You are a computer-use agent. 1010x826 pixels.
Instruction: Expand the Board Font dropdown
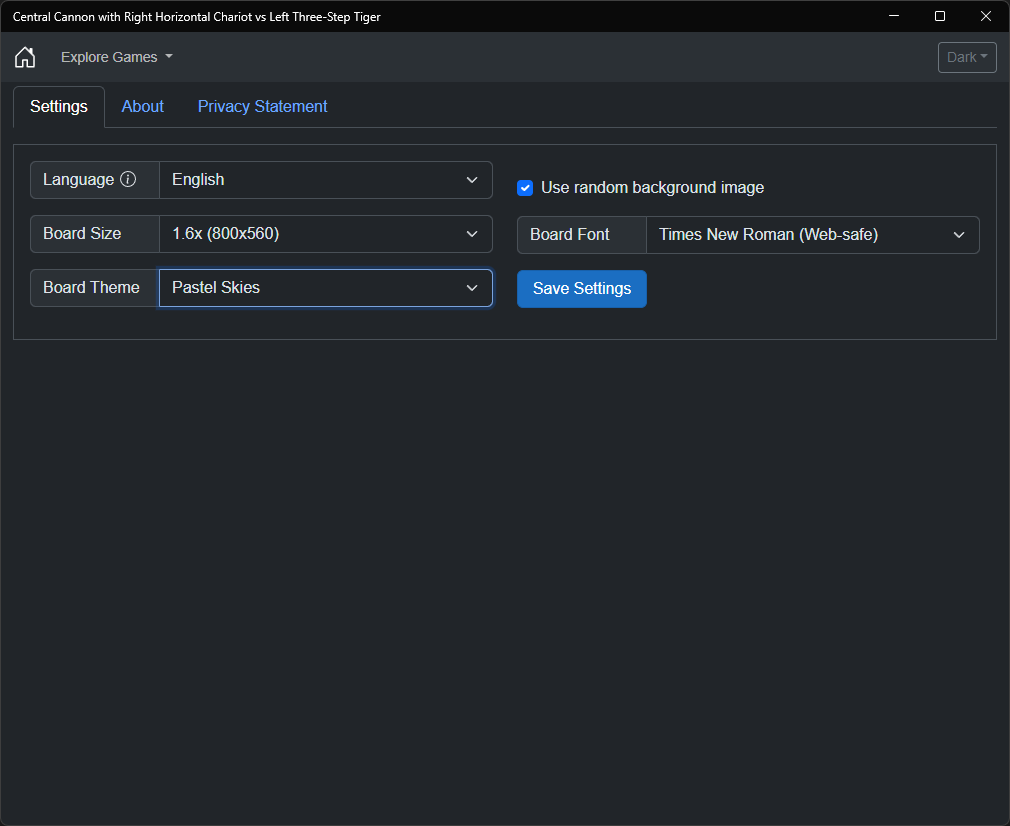[812, 235]
